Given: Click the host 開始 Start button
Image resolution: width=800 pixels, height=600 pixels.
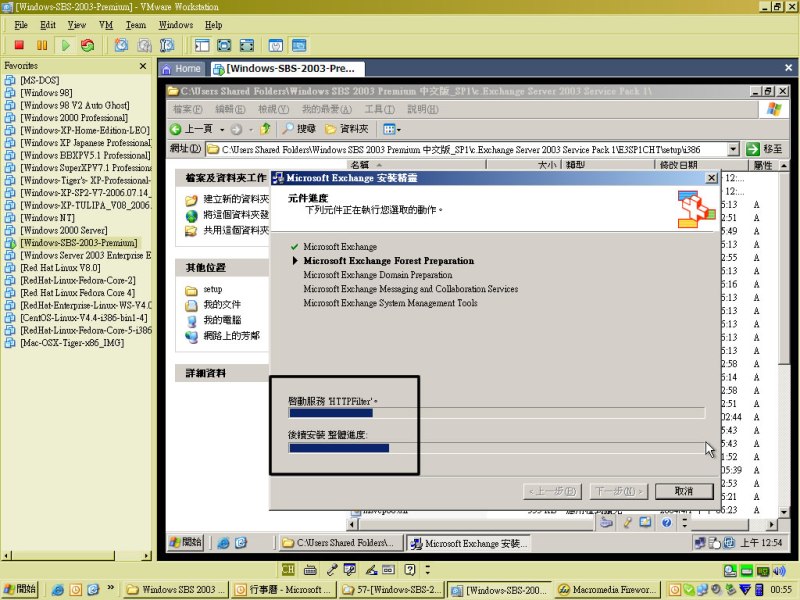Looking at the screenshot, I should (20, 589).
